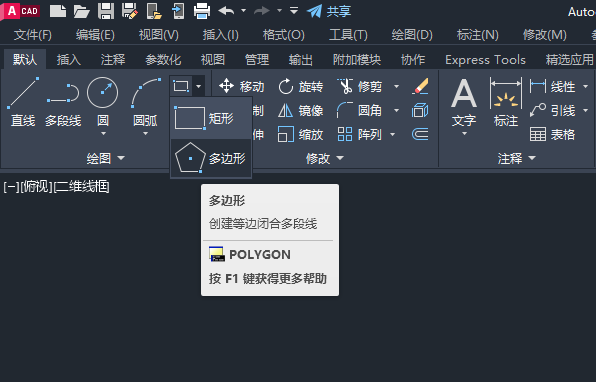
Task: Open from web and mobile icon
Action: (x=154, y=11)
